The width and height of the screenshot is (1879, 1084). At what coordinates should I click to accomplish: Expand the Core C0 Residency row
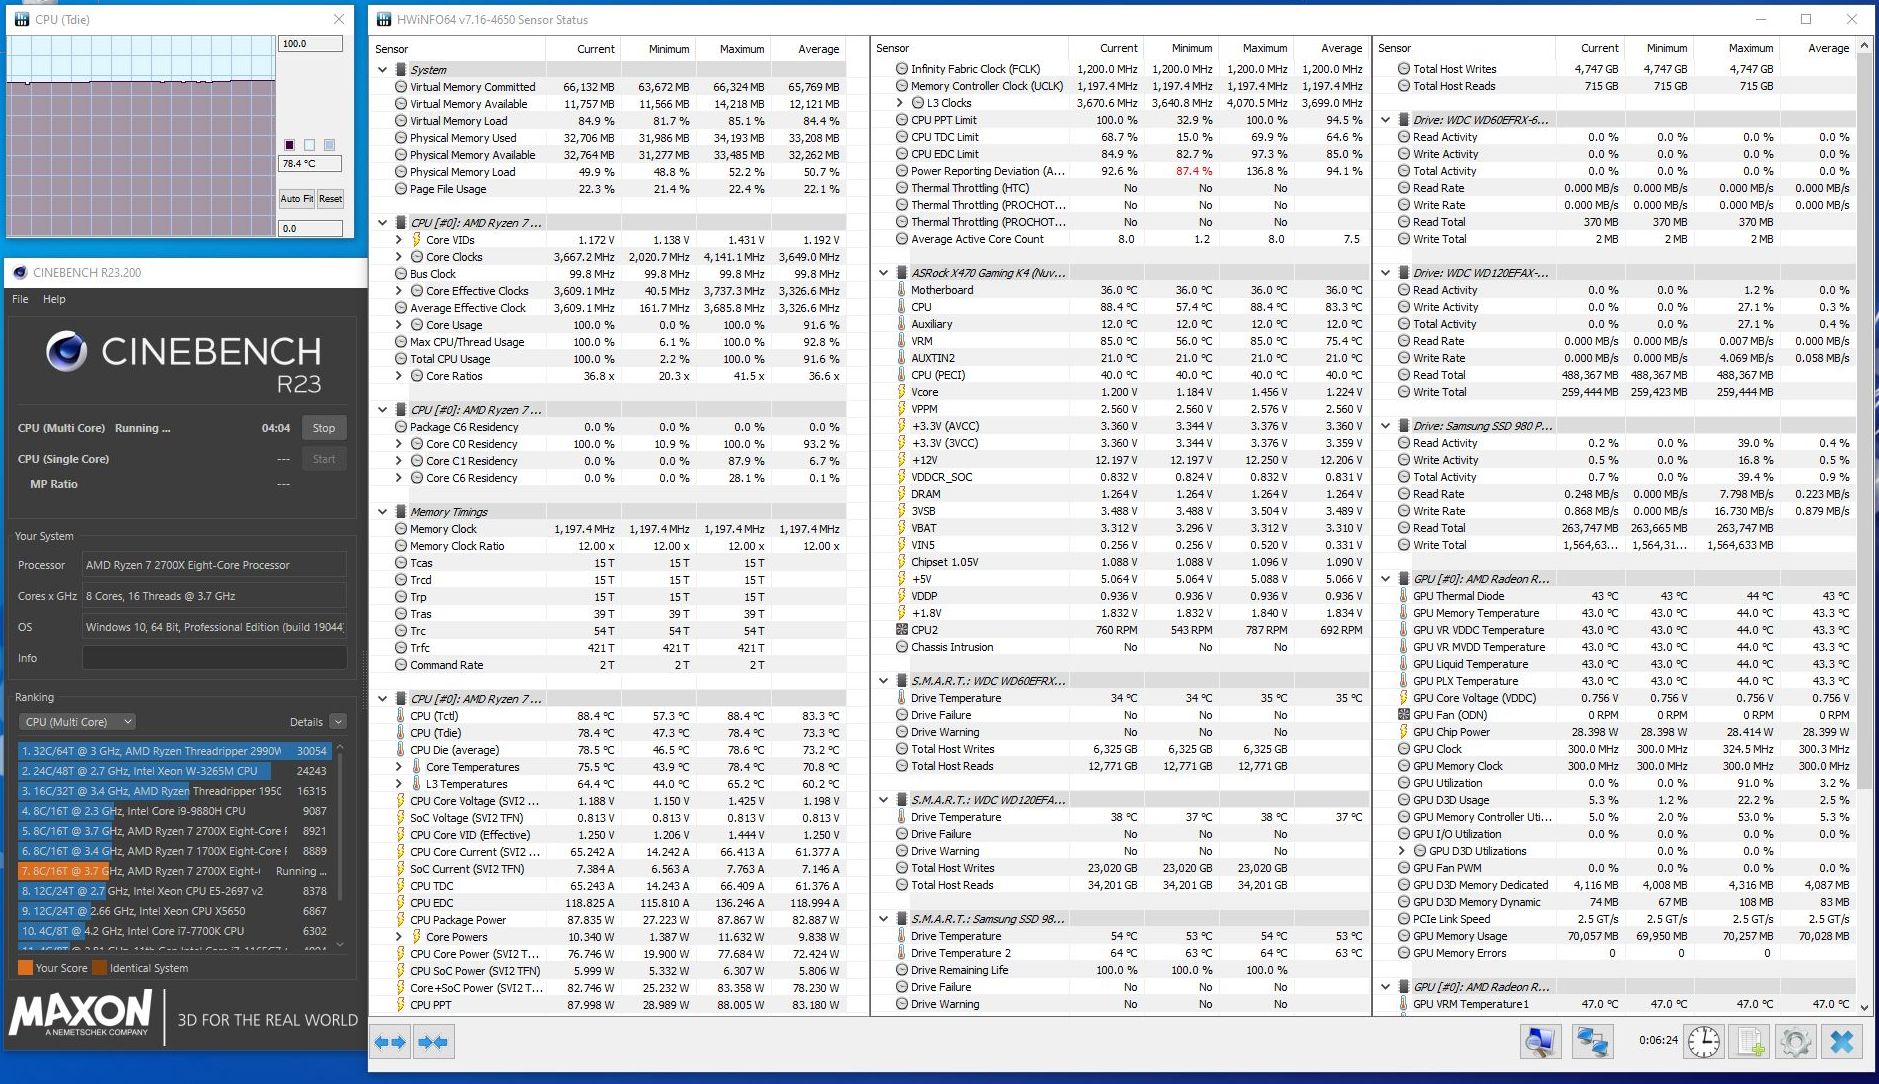tap(399, 444)
